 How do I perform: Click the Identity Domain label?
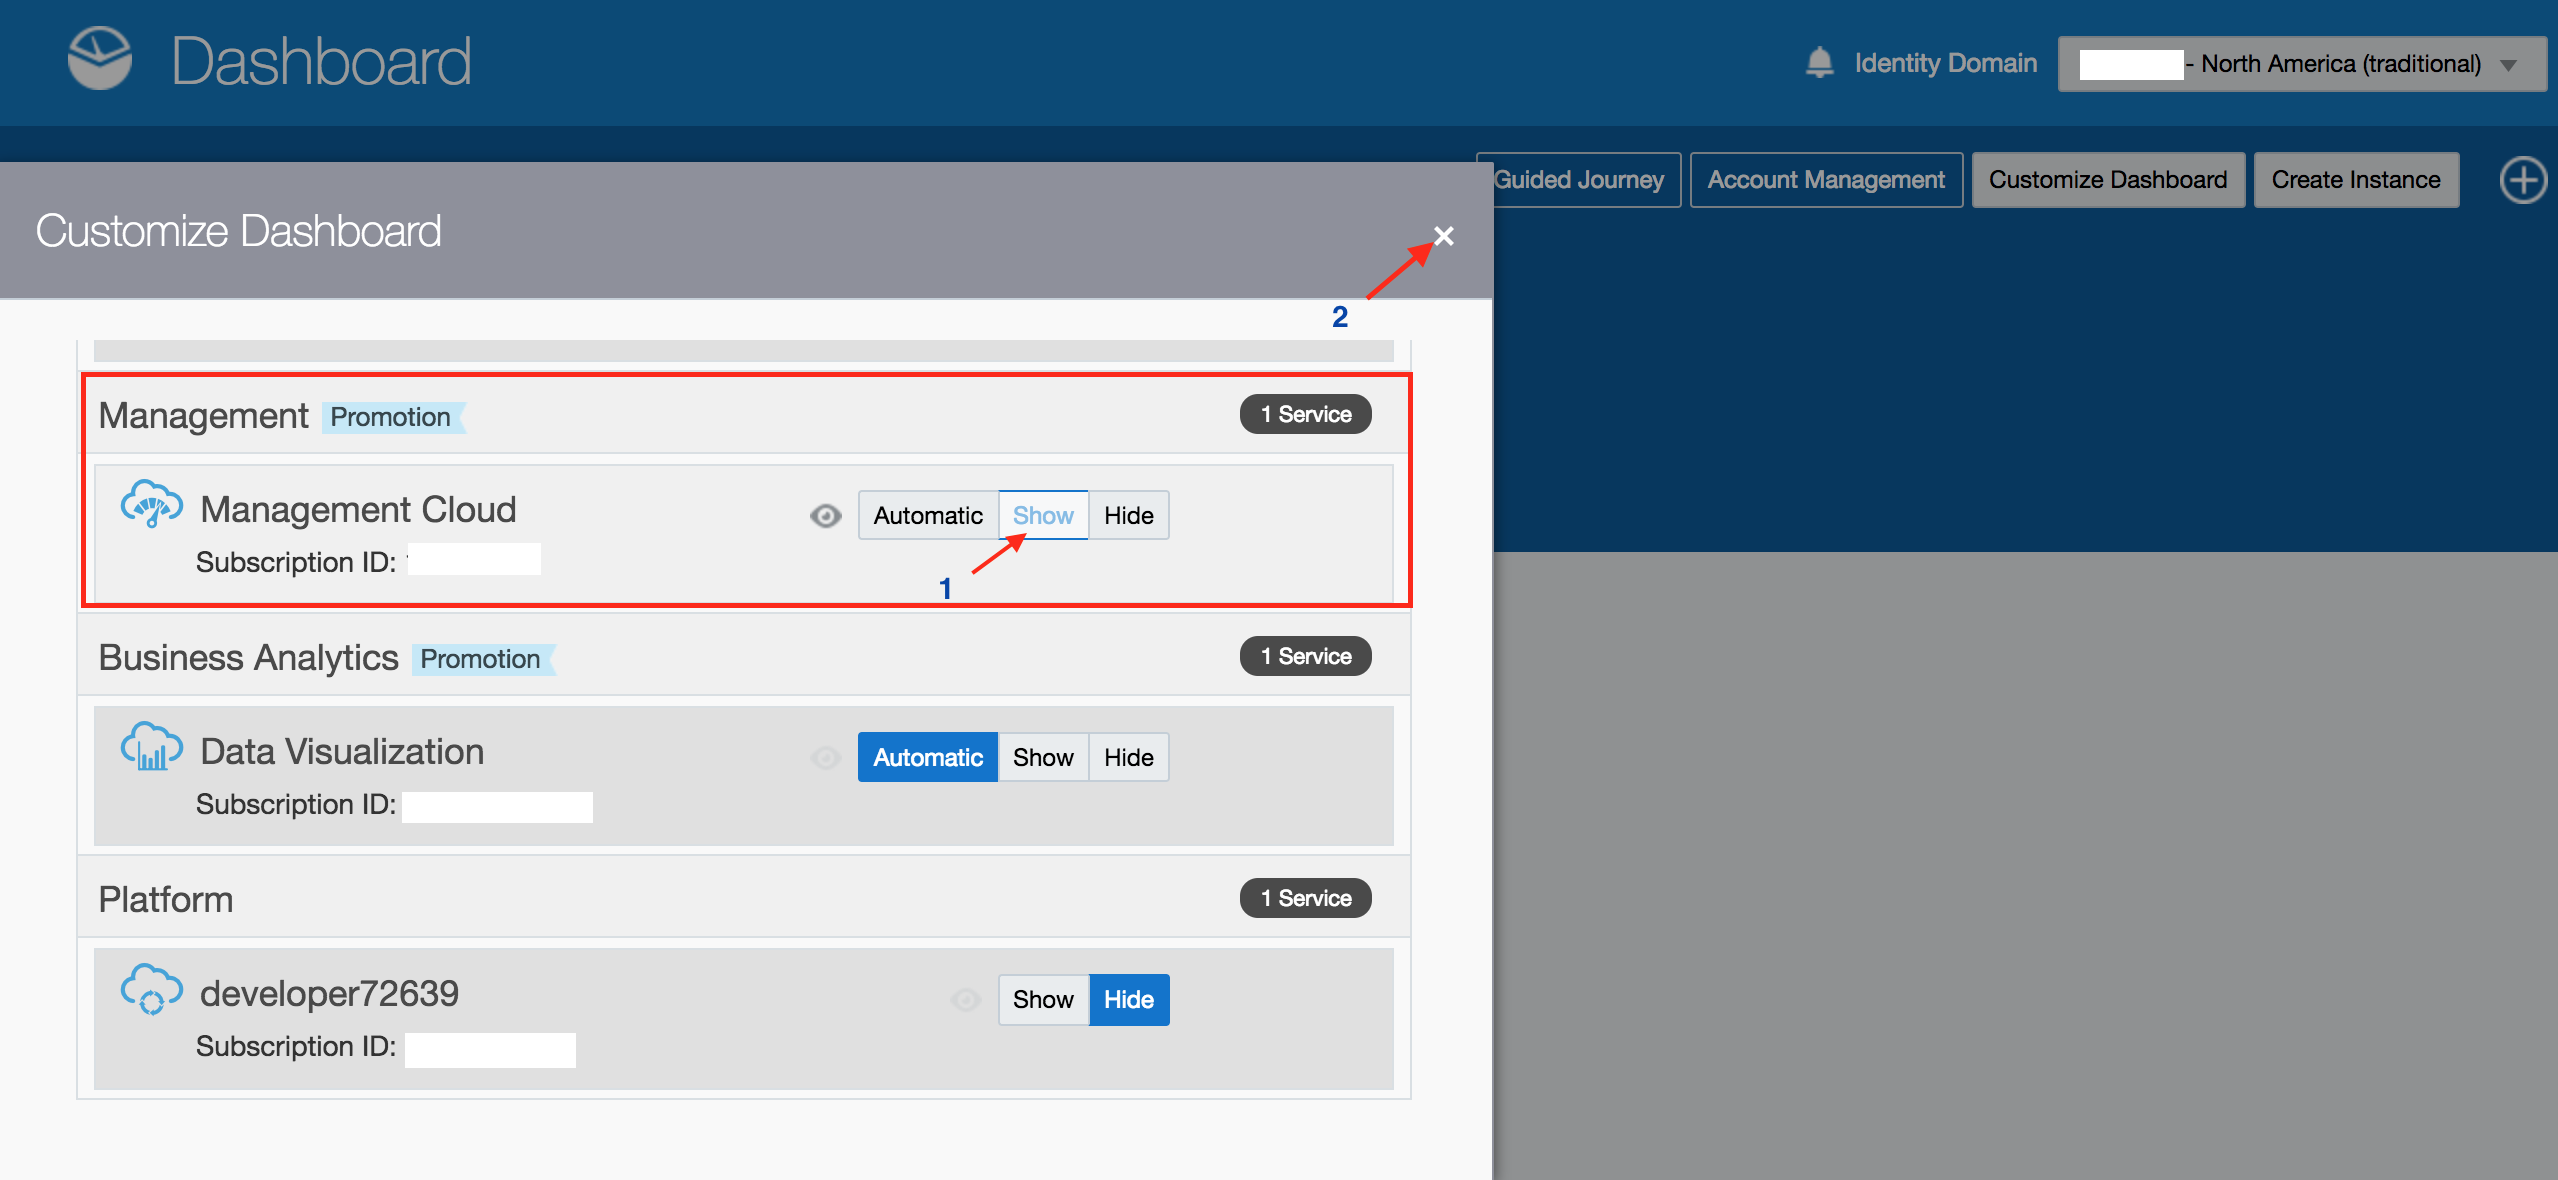pos(1945,63)
